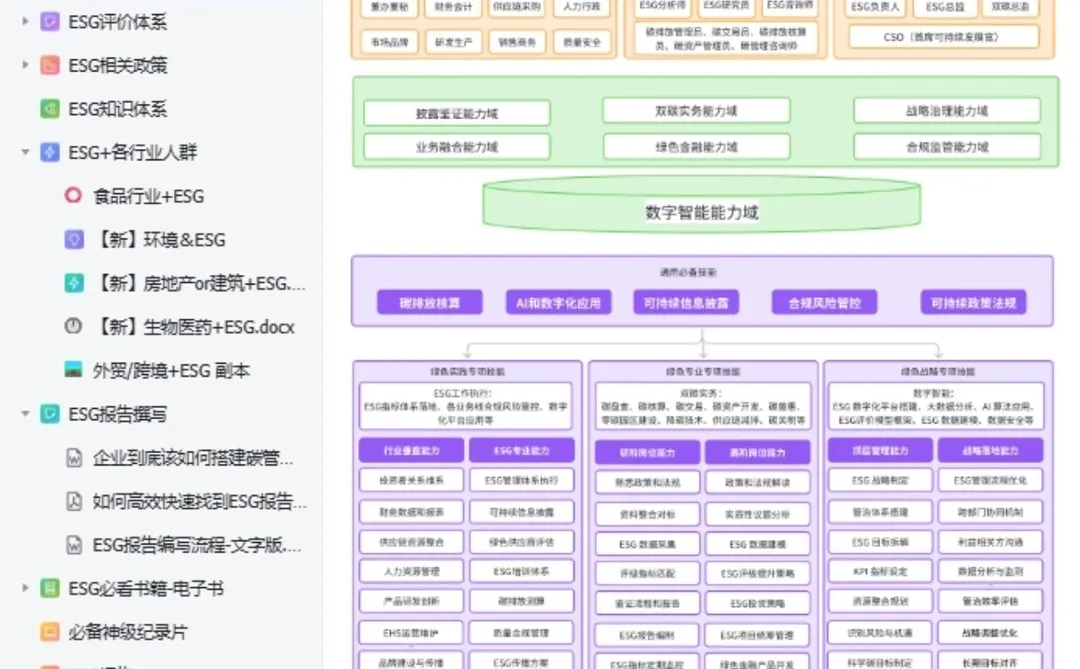Click the purple icon beside 【新】环境&ESG
This screenshot has height=669, width=1080.
click(73, 240)
